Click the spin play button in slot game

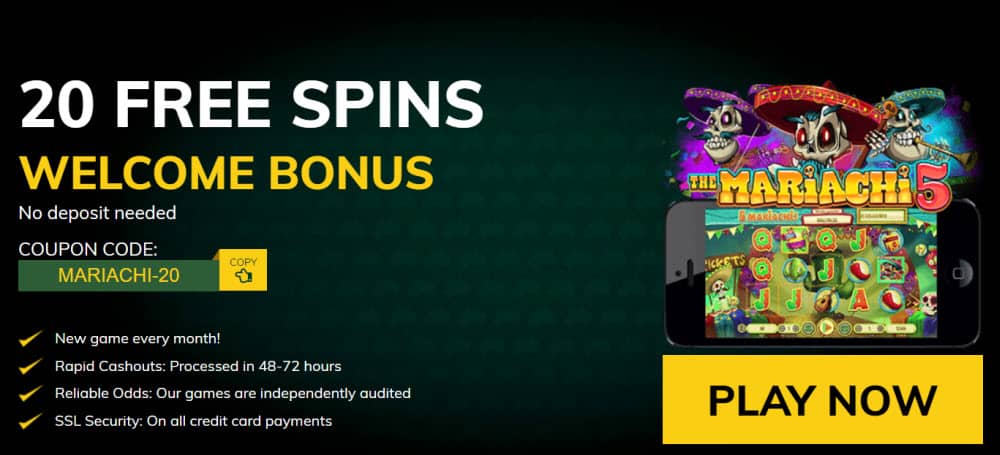(x=827, y=329)
